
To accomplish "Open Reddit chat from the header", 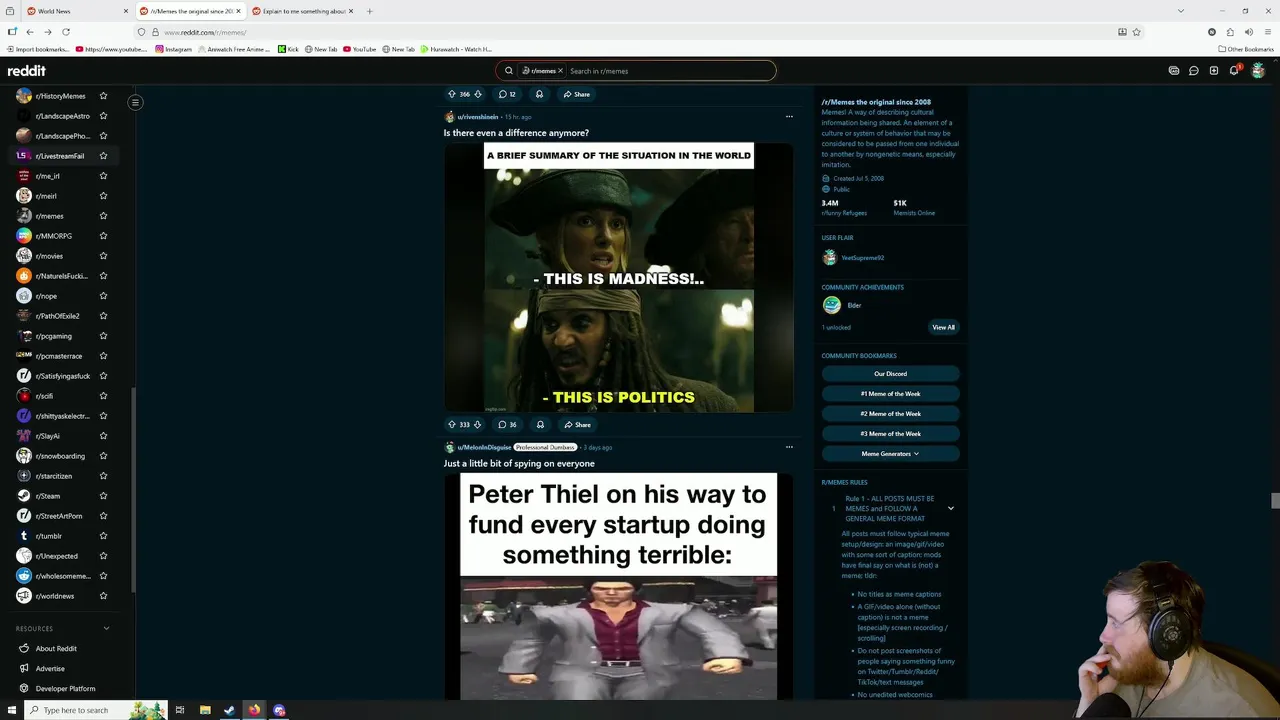I will pyautogui.click(x=1194, y=71).
